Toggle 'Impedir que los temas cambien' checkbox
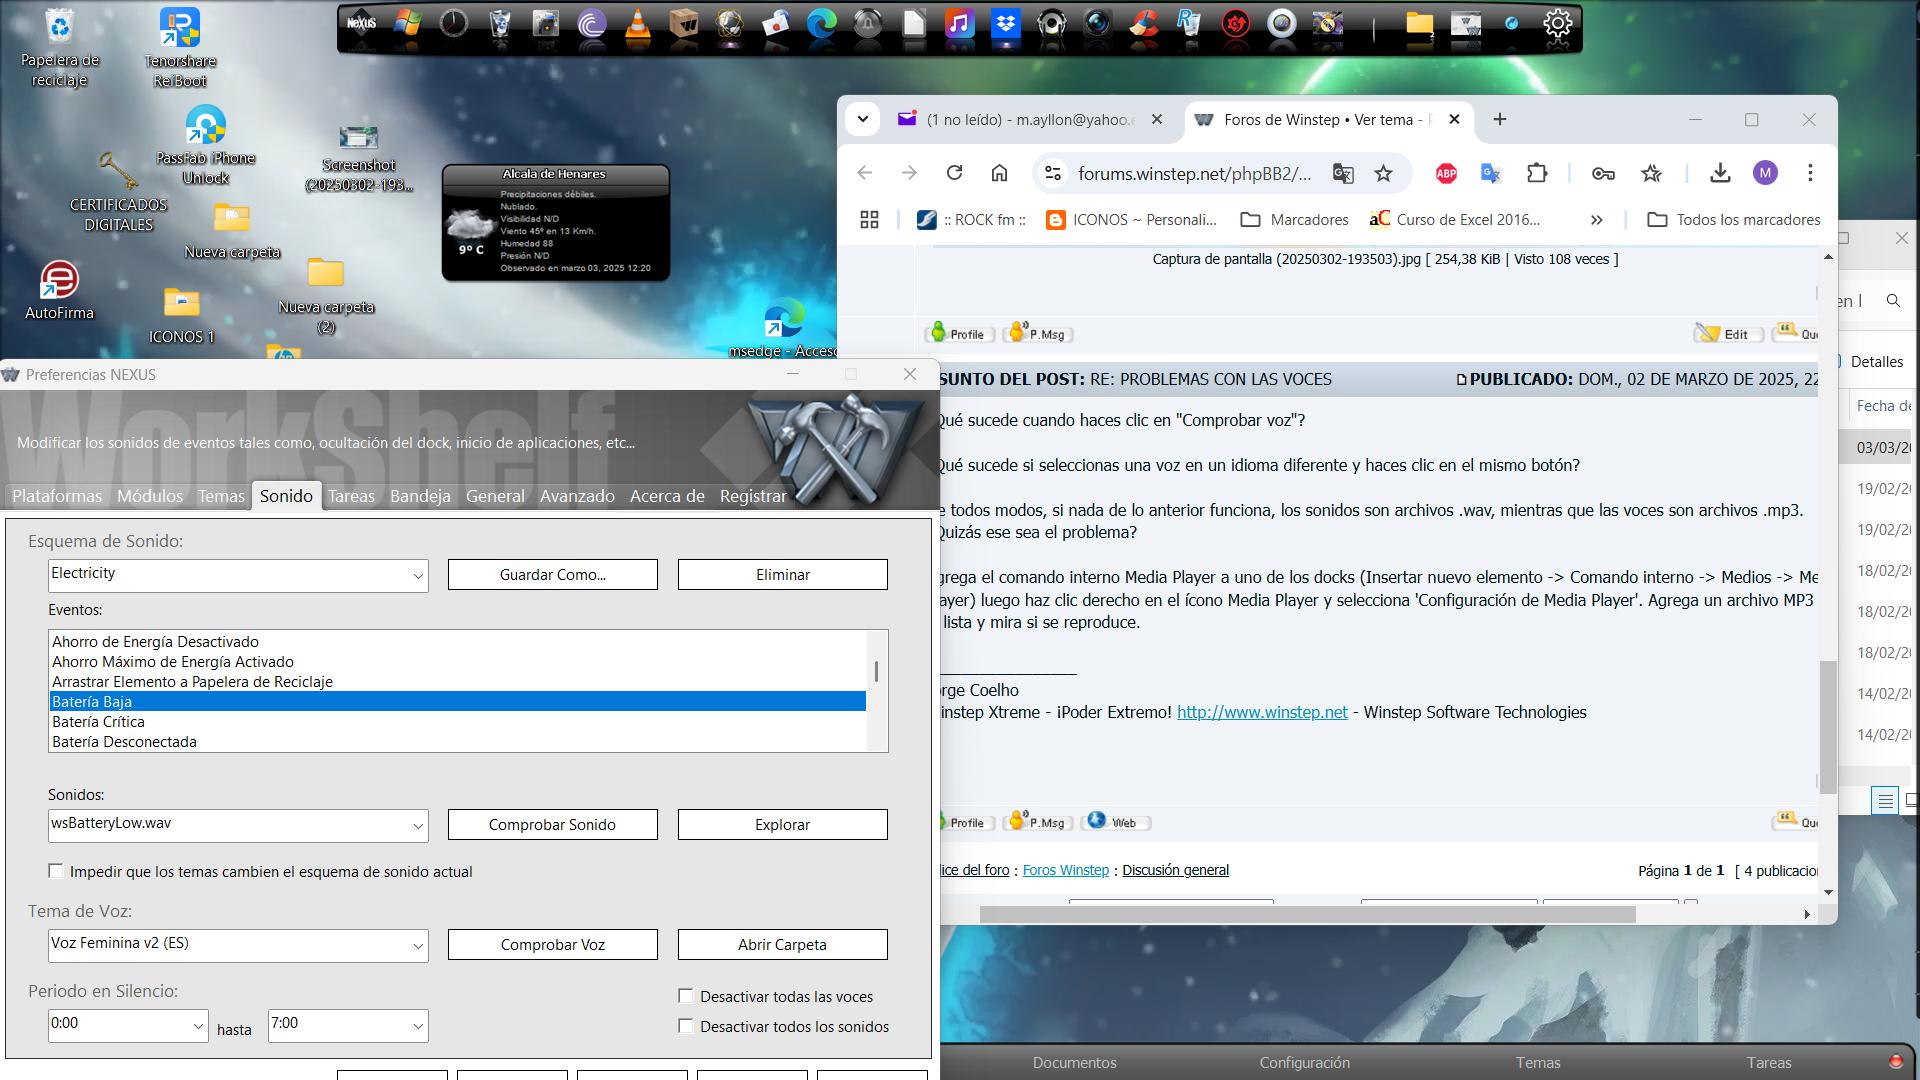The image size is (1920, 1080). point(56,871)
